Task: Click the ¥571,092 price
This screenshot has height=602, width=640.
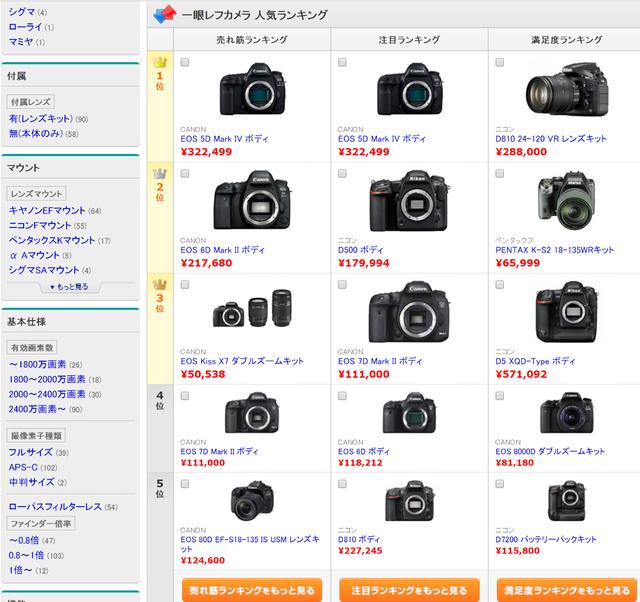Action: [521, 374]
